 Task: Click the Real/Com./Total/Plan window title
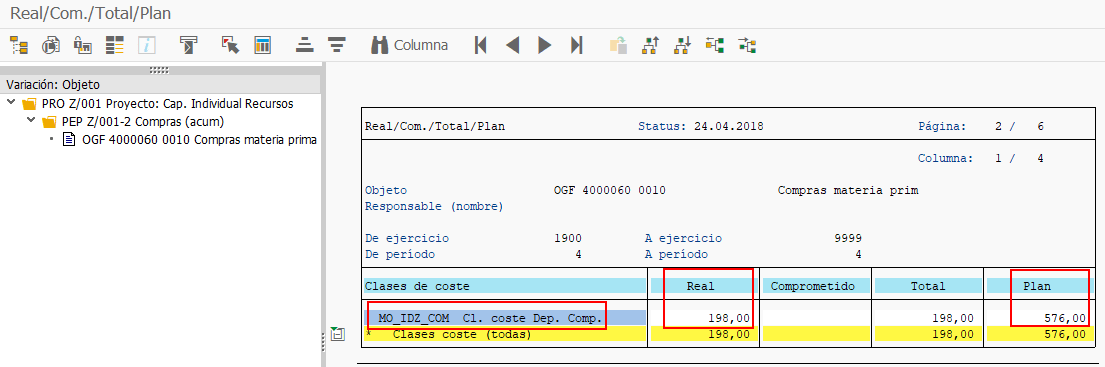tap(90, 13)
